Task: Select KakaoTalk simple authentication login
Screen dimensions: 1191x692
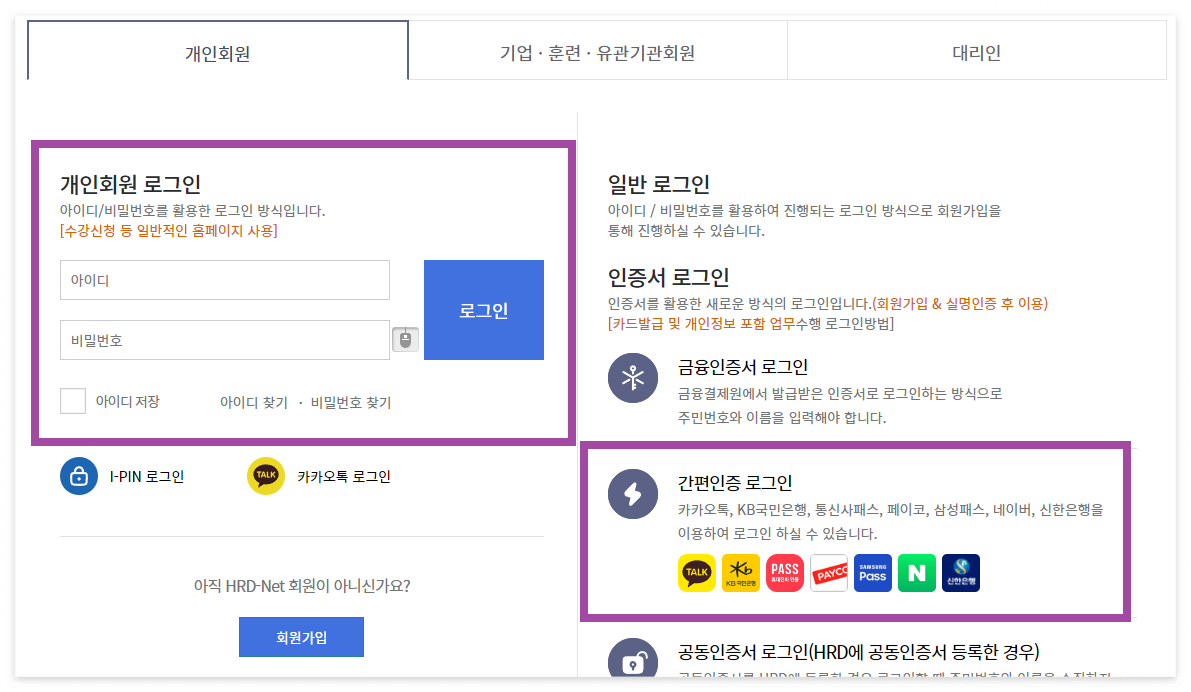Action: 697,573
